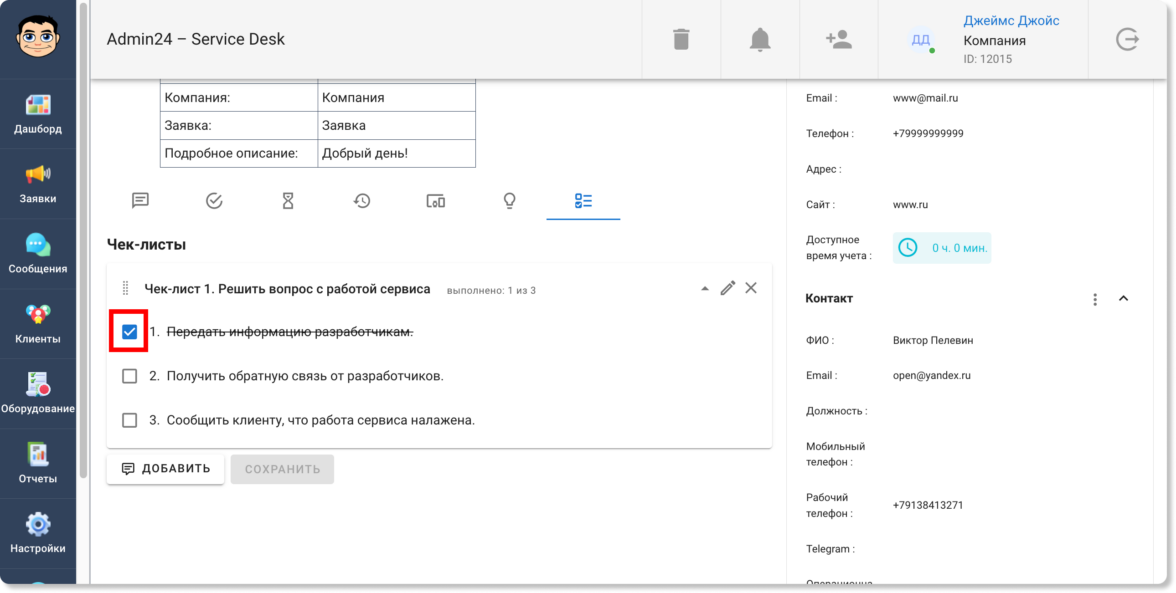The image size is (1176, 593).
Task: Uncheck 'Передать информацию разработчикам' checkbox
Action: click(130, 332)
